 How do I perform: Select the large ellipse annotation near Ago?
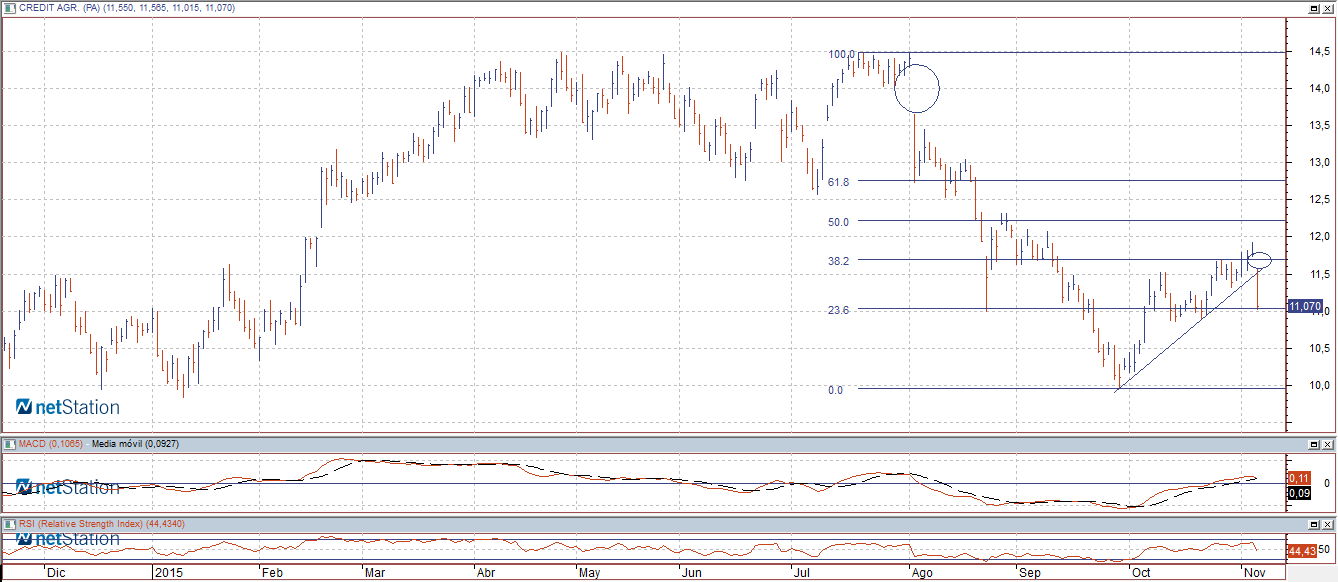pyautogui.click(x=917, y=88)
